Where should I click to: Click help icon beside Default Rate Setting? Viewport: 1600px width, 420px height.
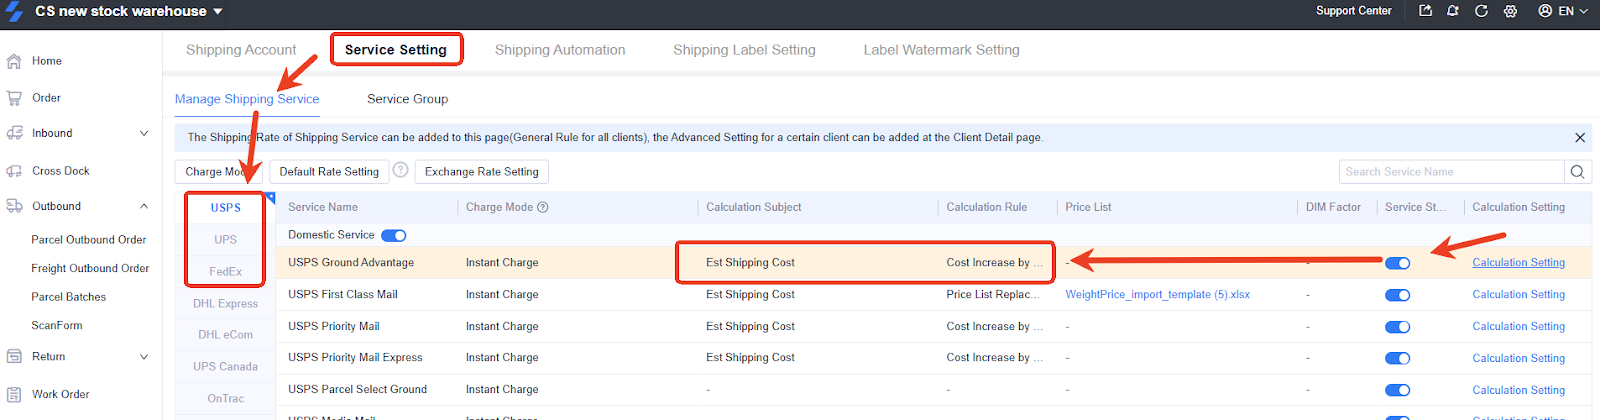pyautogui.click(x=400, y=170)
